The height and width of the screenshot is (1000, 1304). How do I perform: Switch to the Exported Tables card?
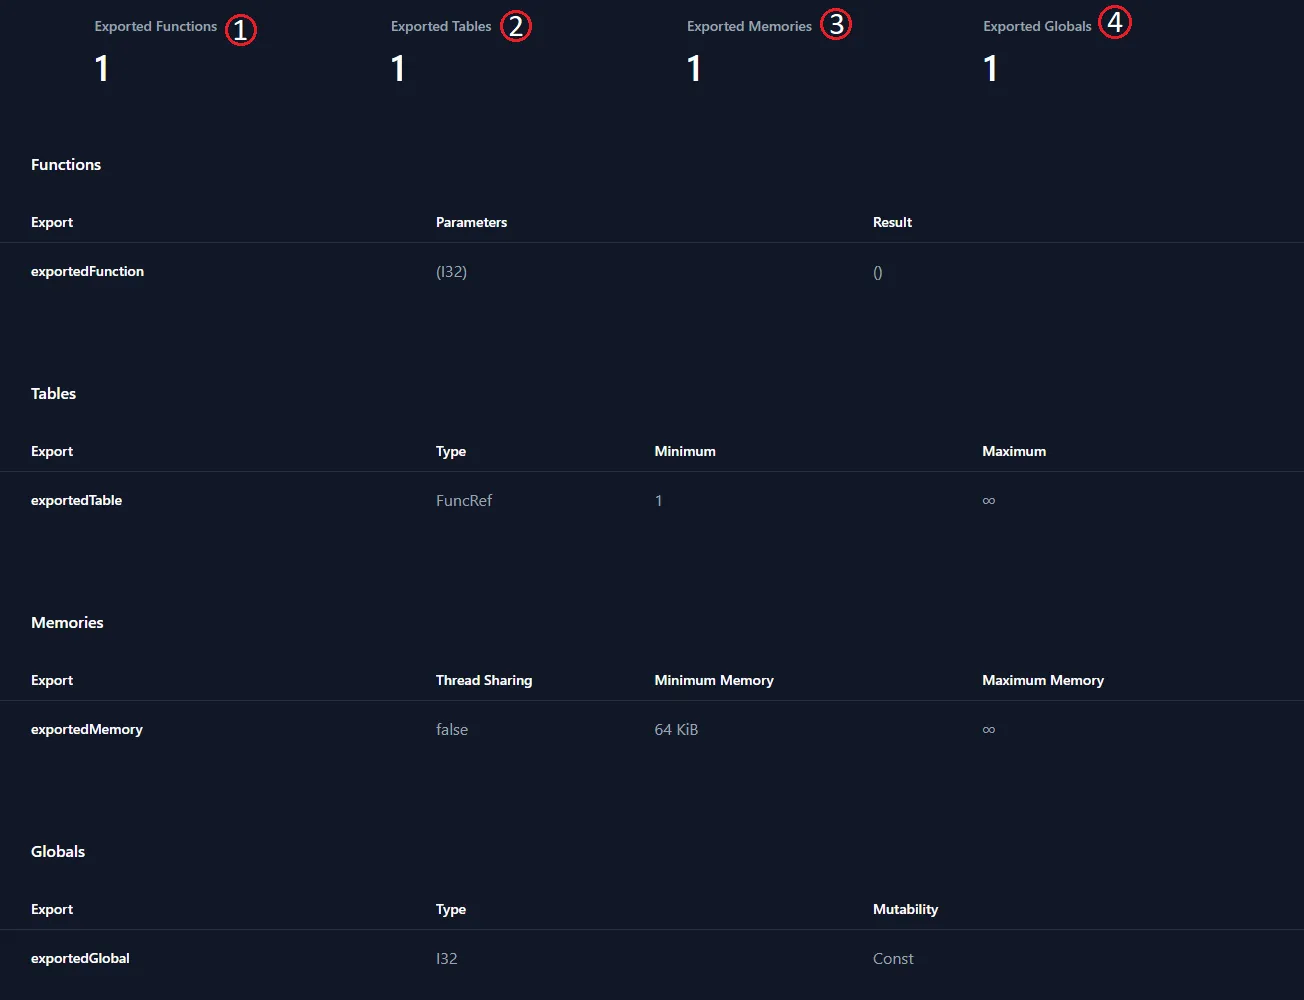pyautogui.click(x=440, y=25)
